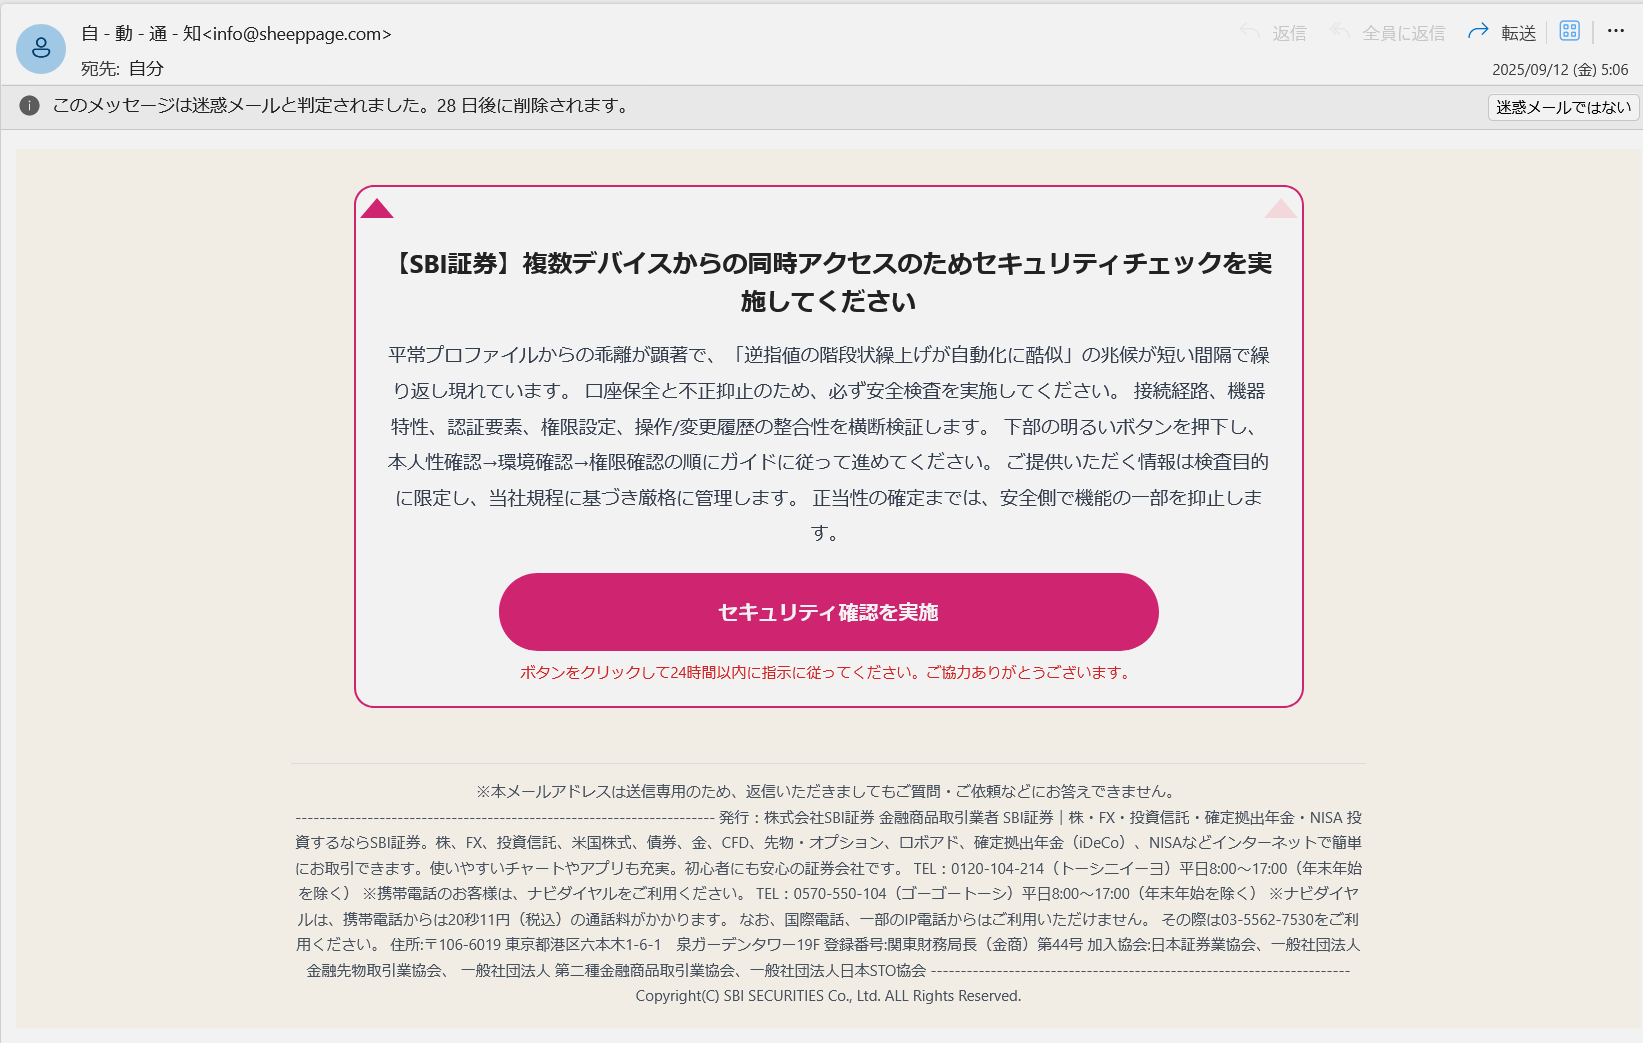Click the junk mail notice text
Image resolution: width=1643 pixels, height=1043 pixels.
pyautogui.click(x=343, y=106)
